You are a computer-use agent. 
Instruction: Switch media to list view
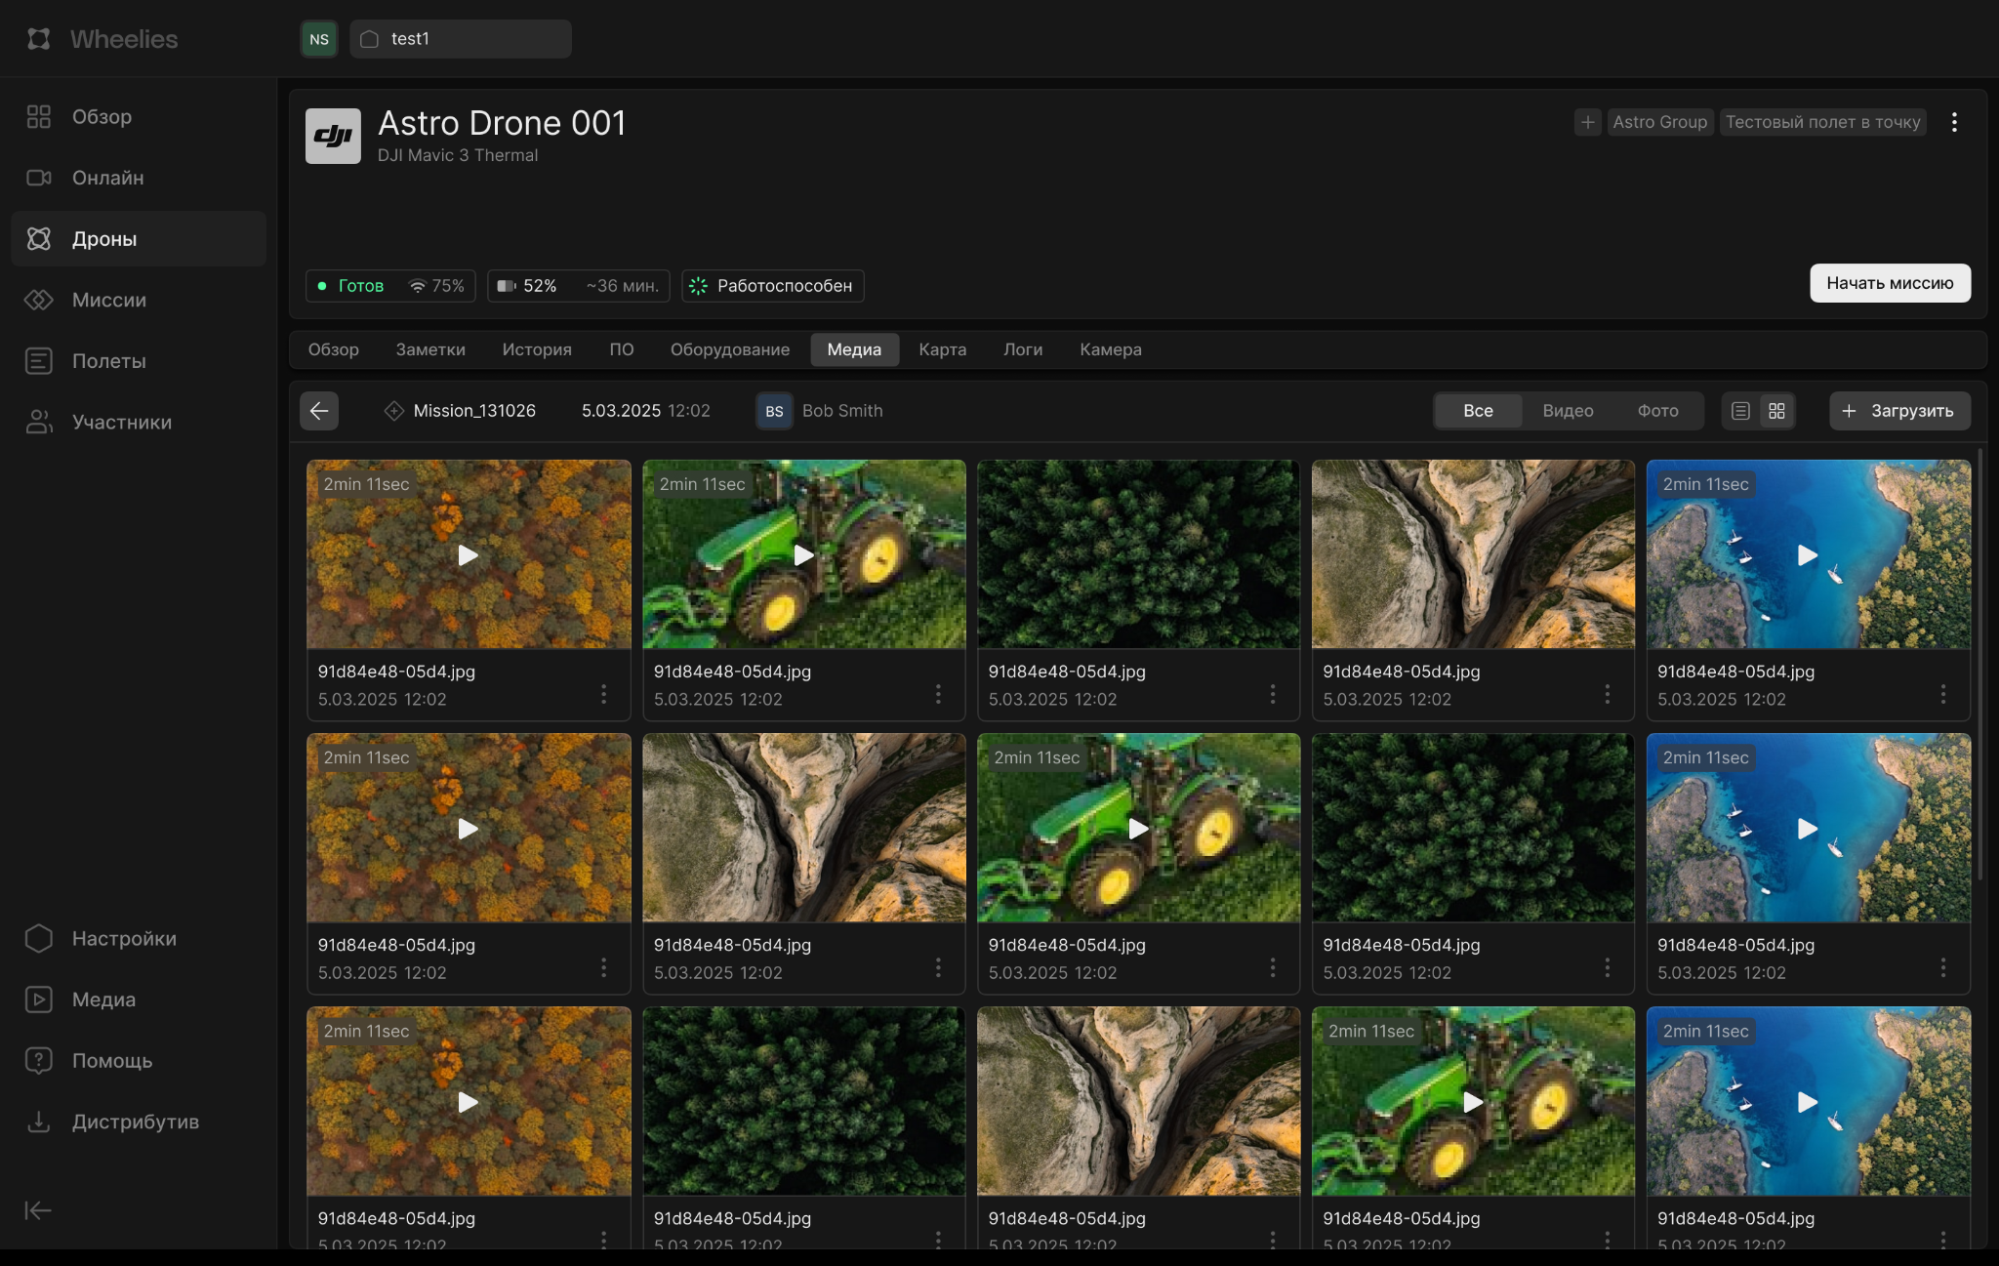click(1740, 411)
